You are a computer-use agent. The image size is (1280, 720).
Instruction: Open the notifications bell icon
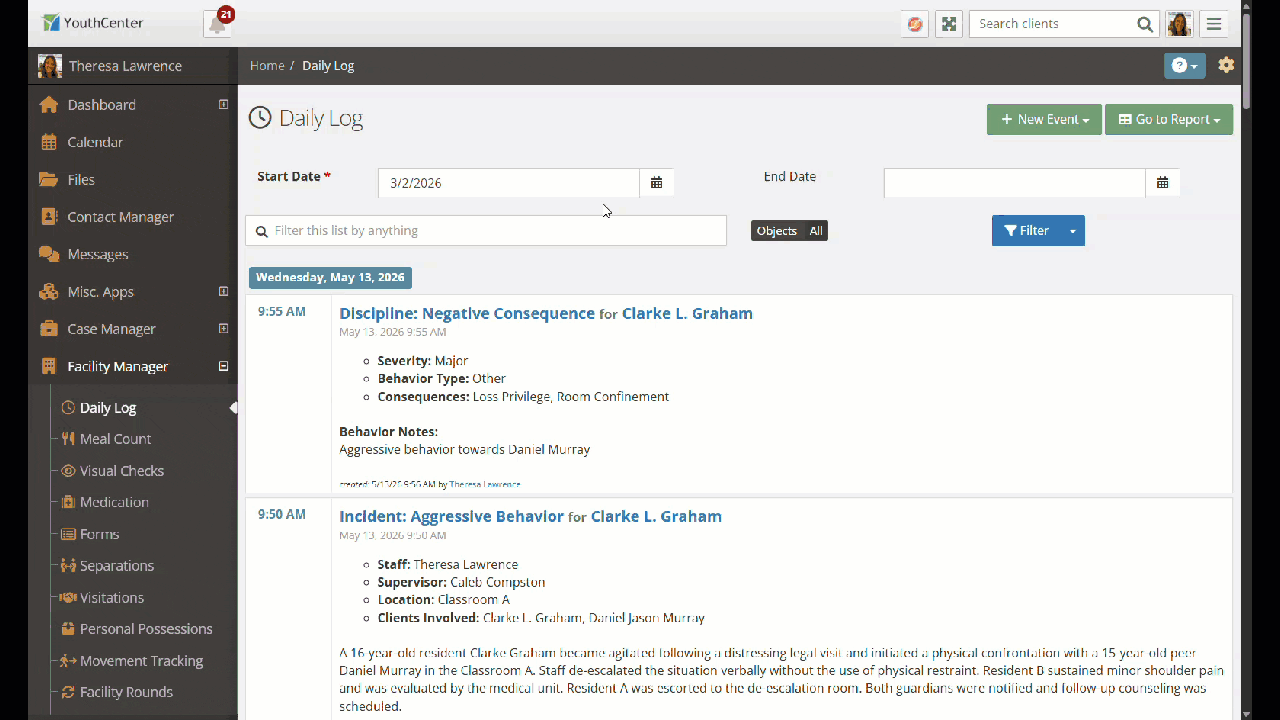[217, 25]
